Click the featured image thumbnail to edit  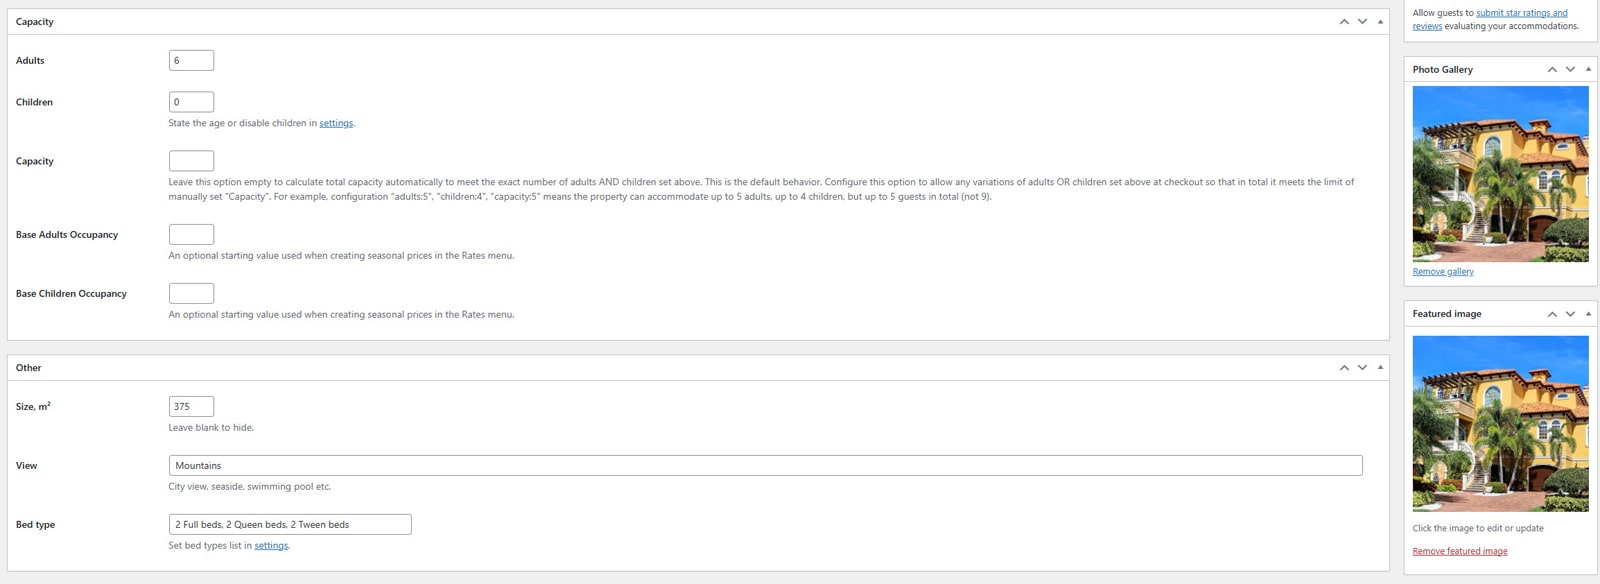1500,423
